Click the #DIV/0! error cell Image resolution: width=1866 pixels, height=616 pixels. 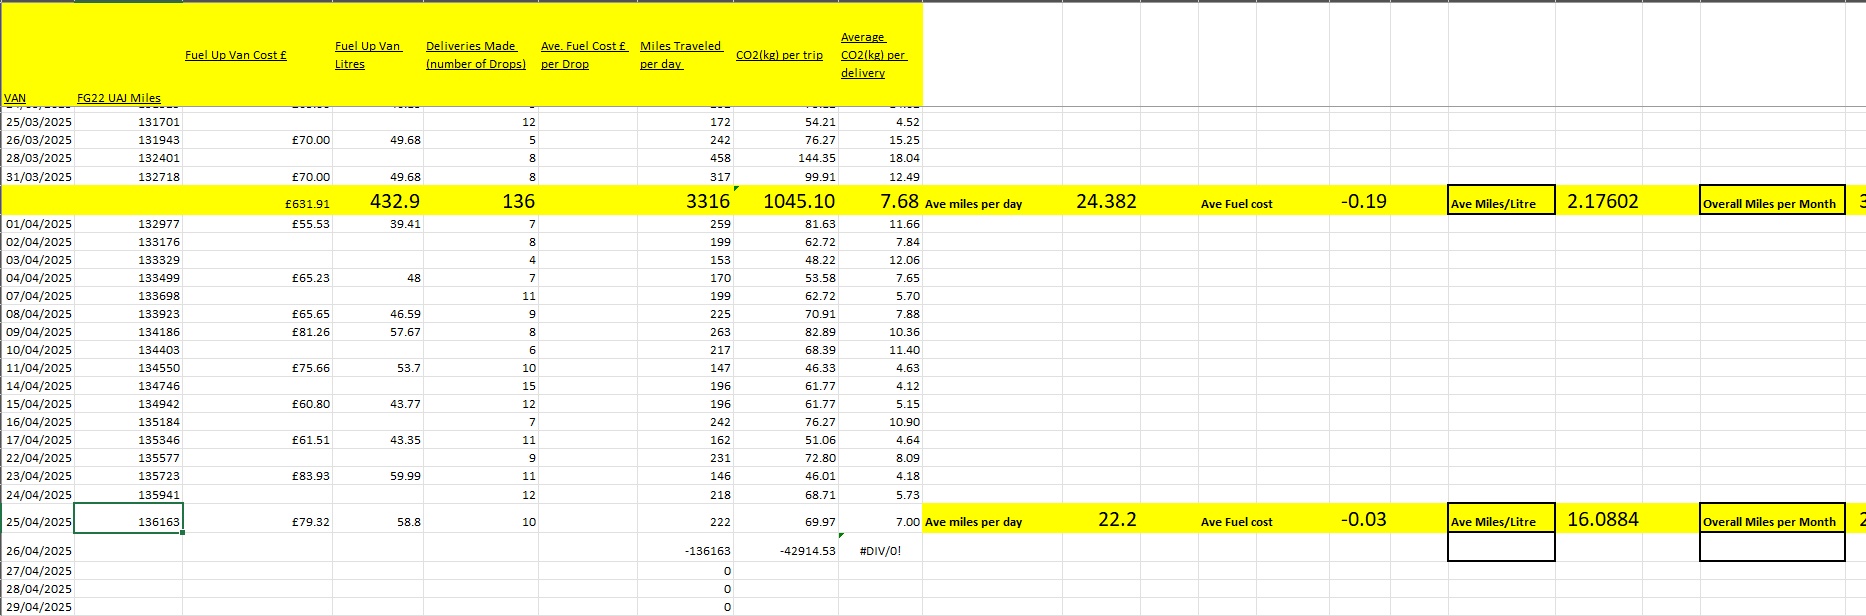[x=880, y=551]
